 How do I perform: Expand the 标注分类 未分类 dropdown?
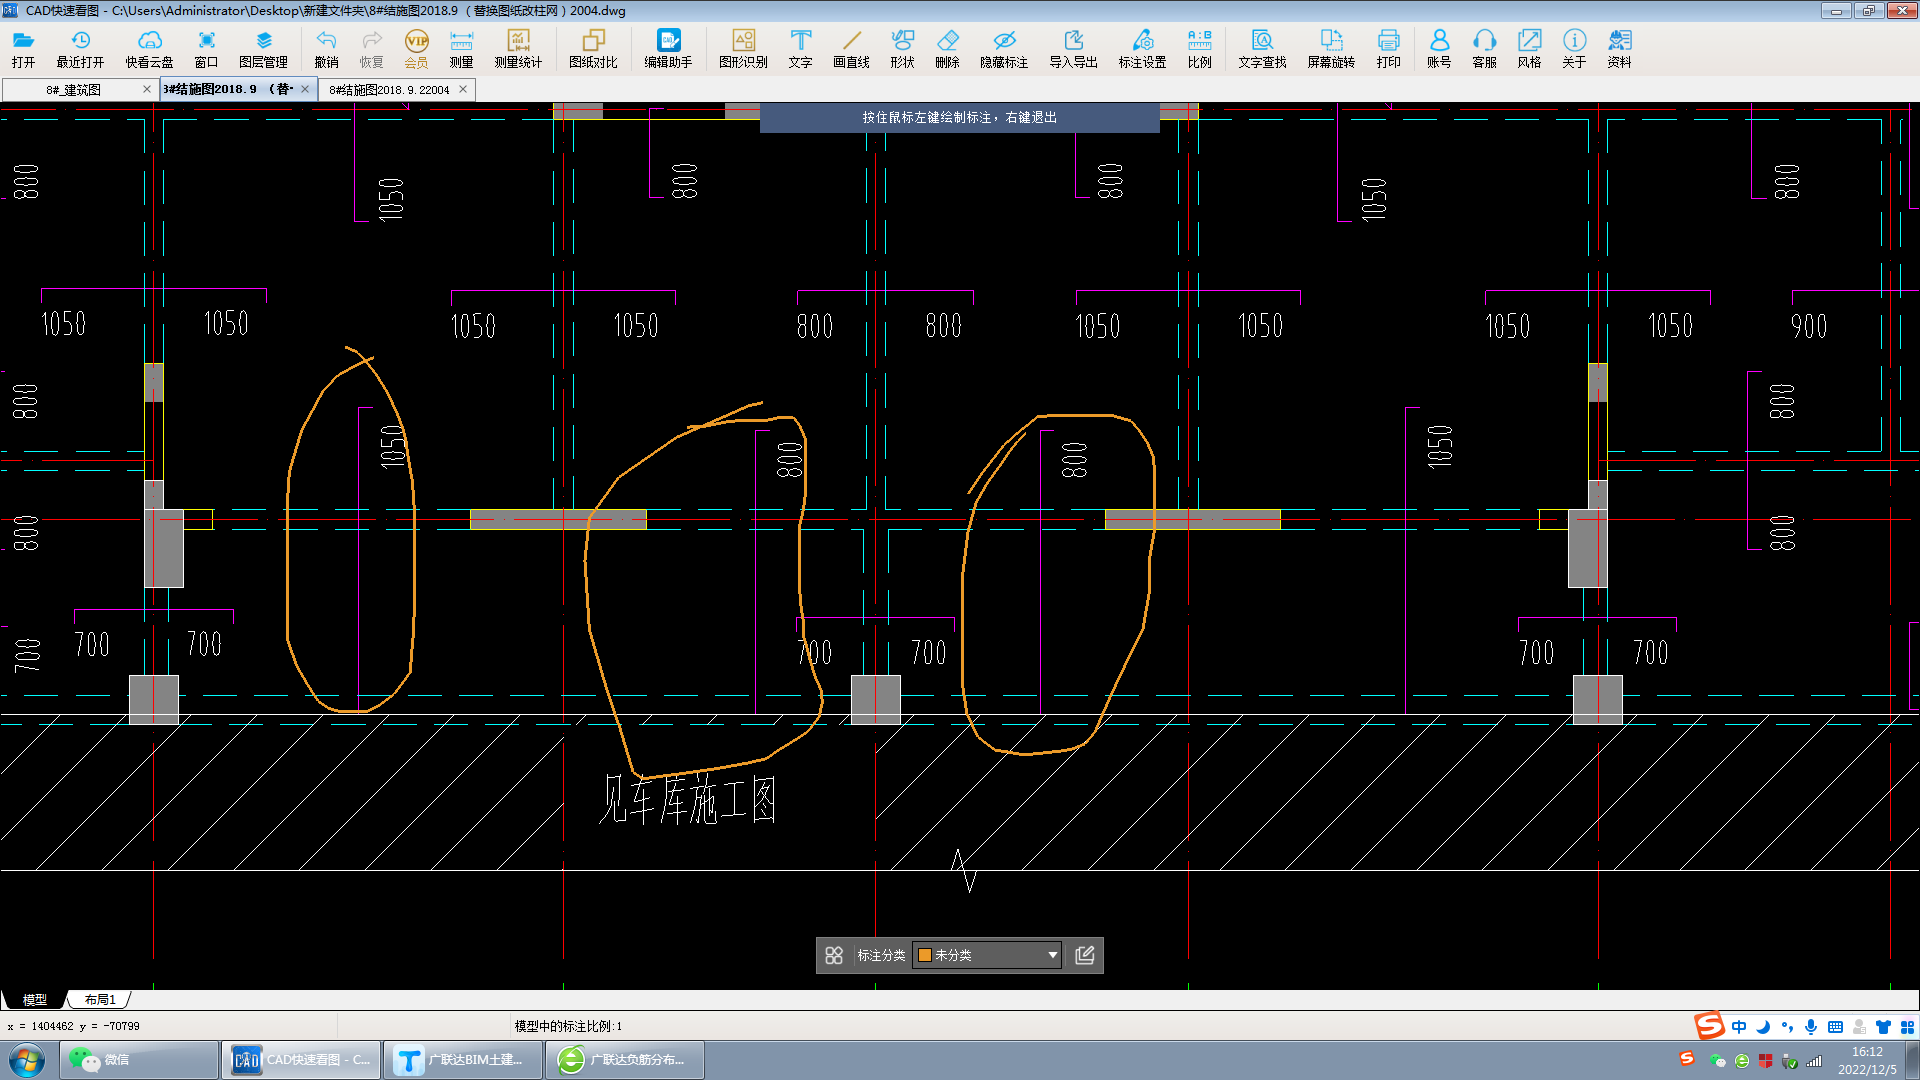(x=1052, y=955)
